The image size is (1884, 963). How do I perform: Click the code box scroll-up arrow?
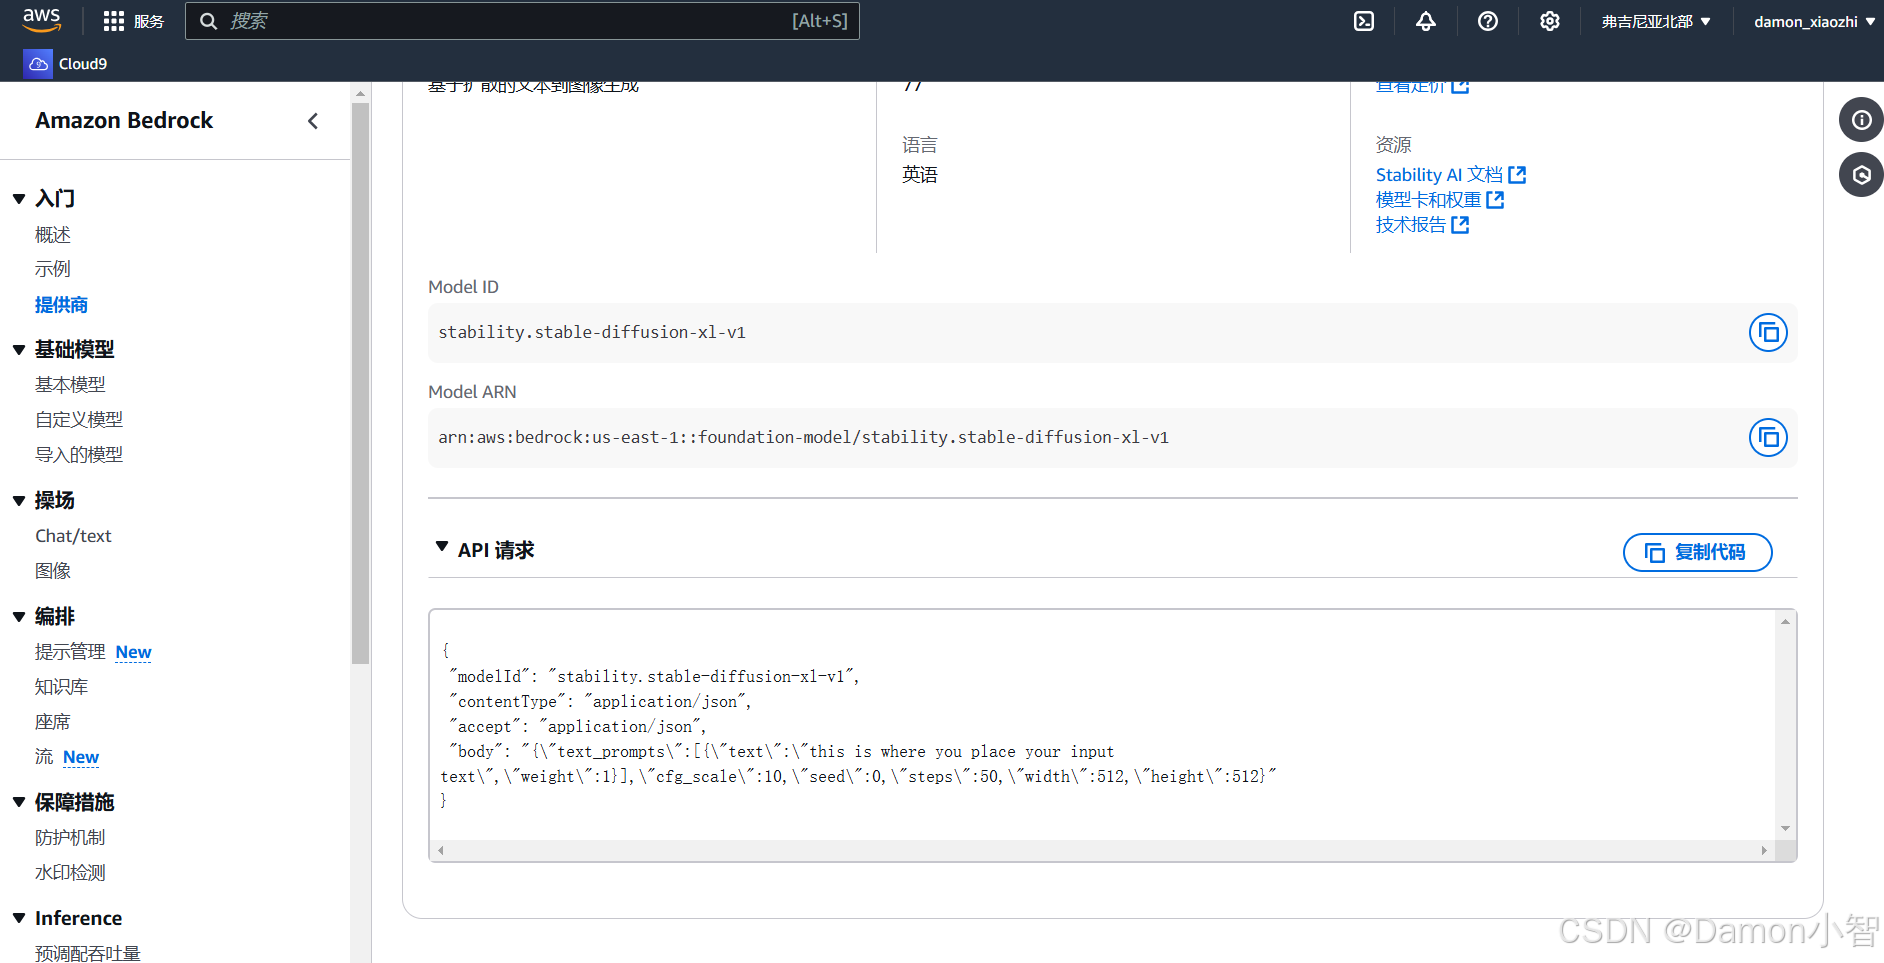click(1785, 622)
